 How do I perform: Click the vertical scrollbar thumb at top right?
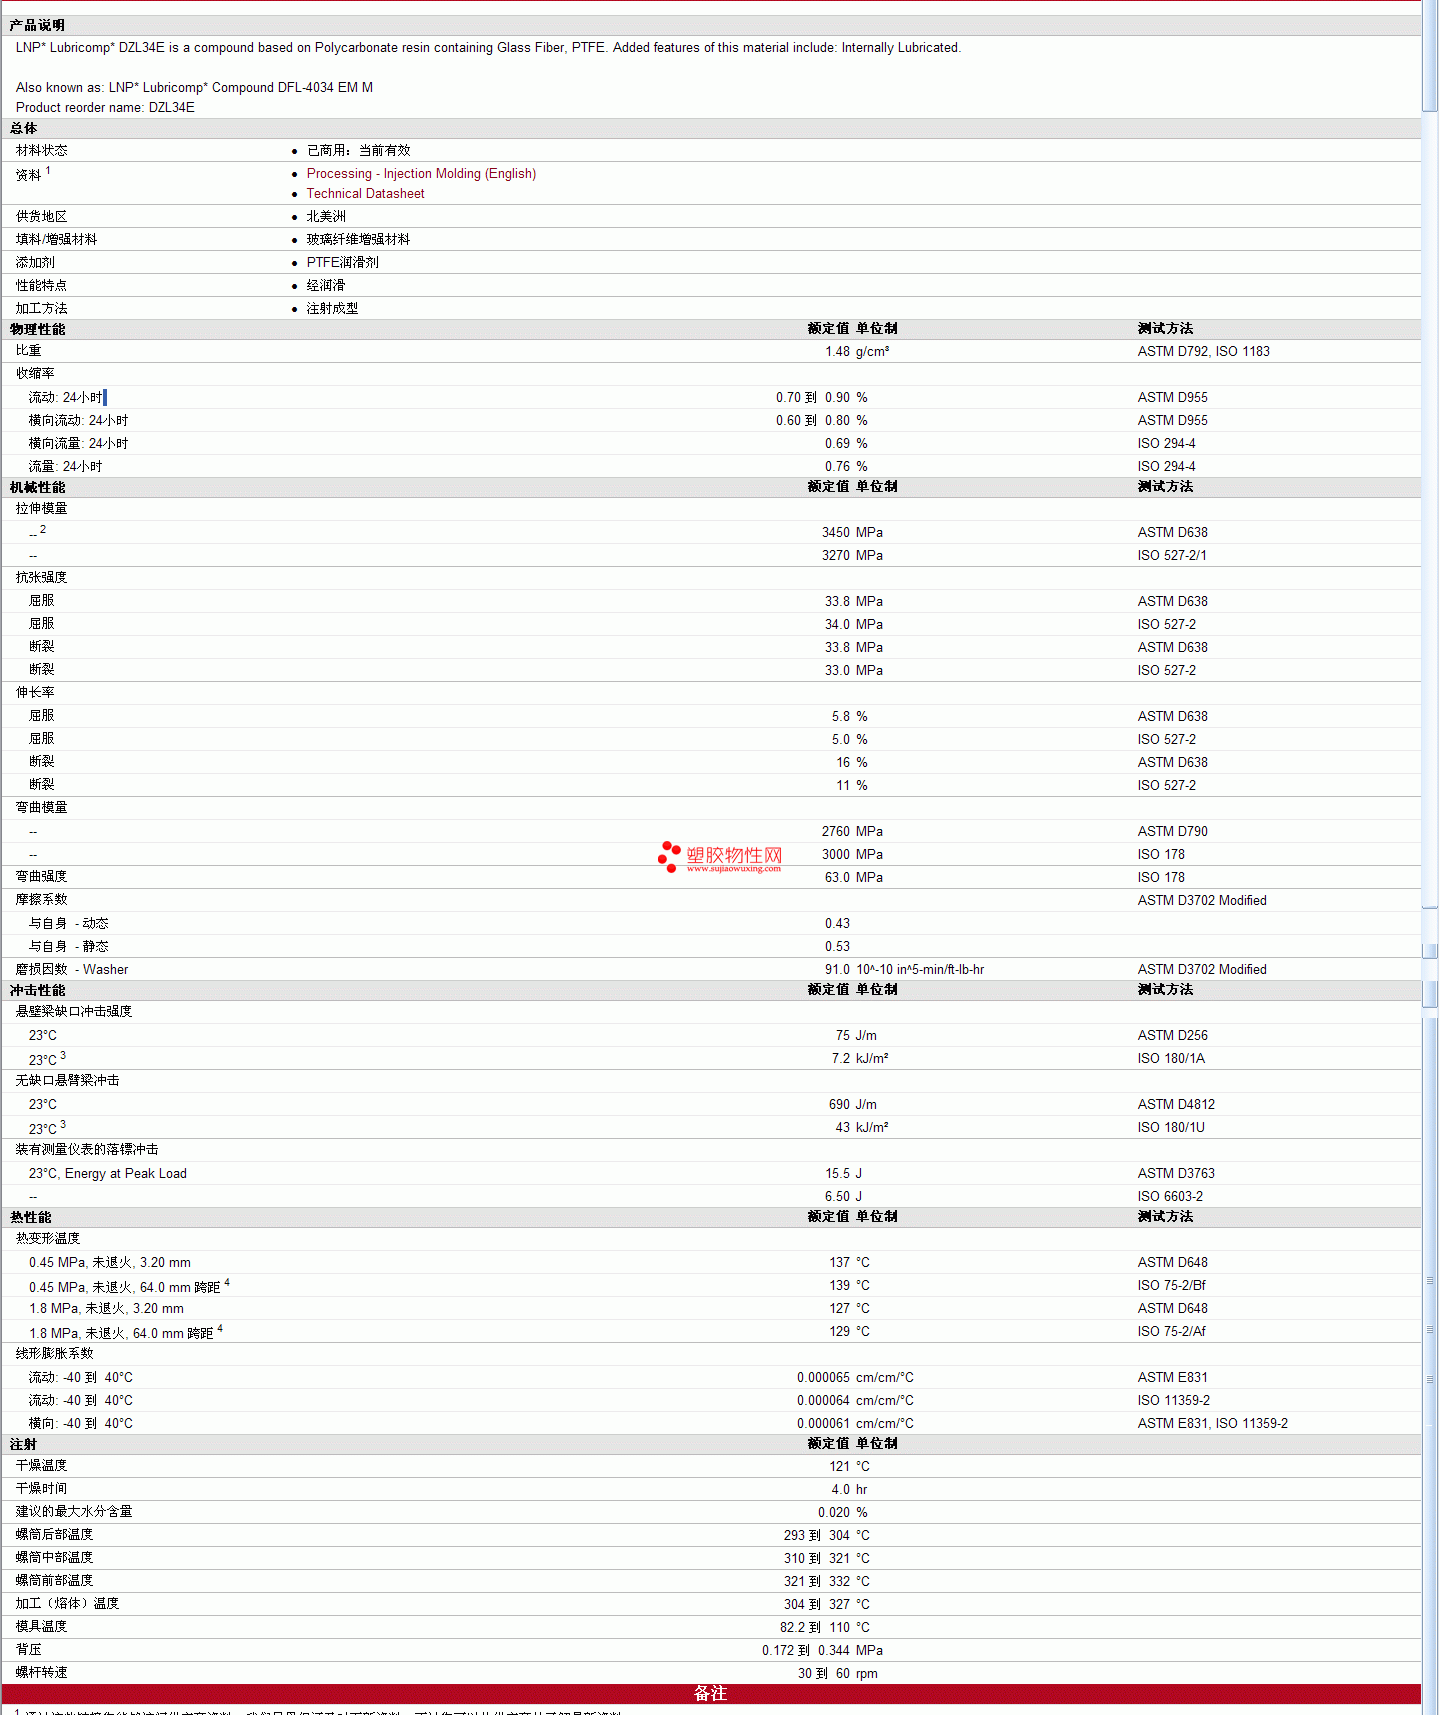click(1430, 58)
